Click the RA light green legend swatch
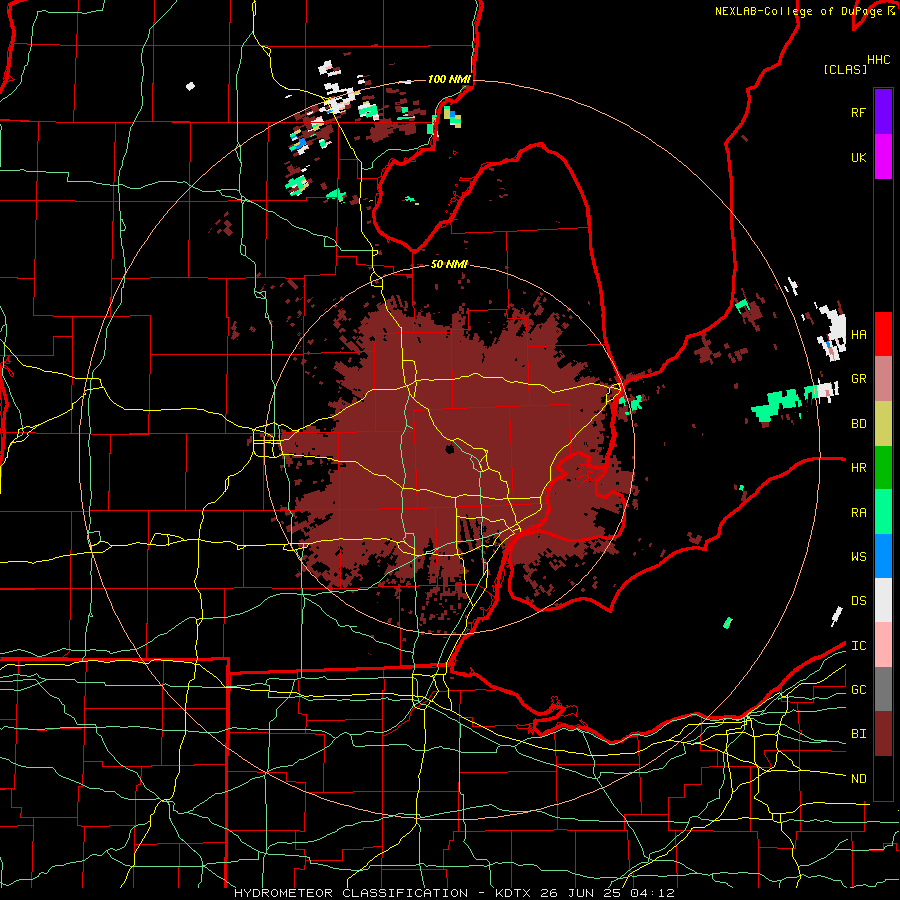The height and width of the screenshot is (900, 900). tap(883, 512)
